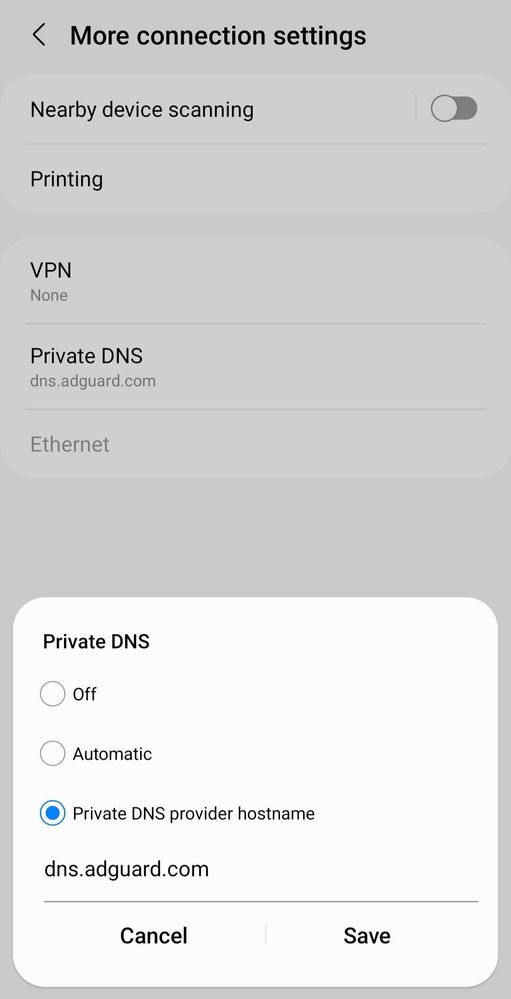Select the Automatic radio button
This screenshot has width=511, height=999.
tap(52, 754)
